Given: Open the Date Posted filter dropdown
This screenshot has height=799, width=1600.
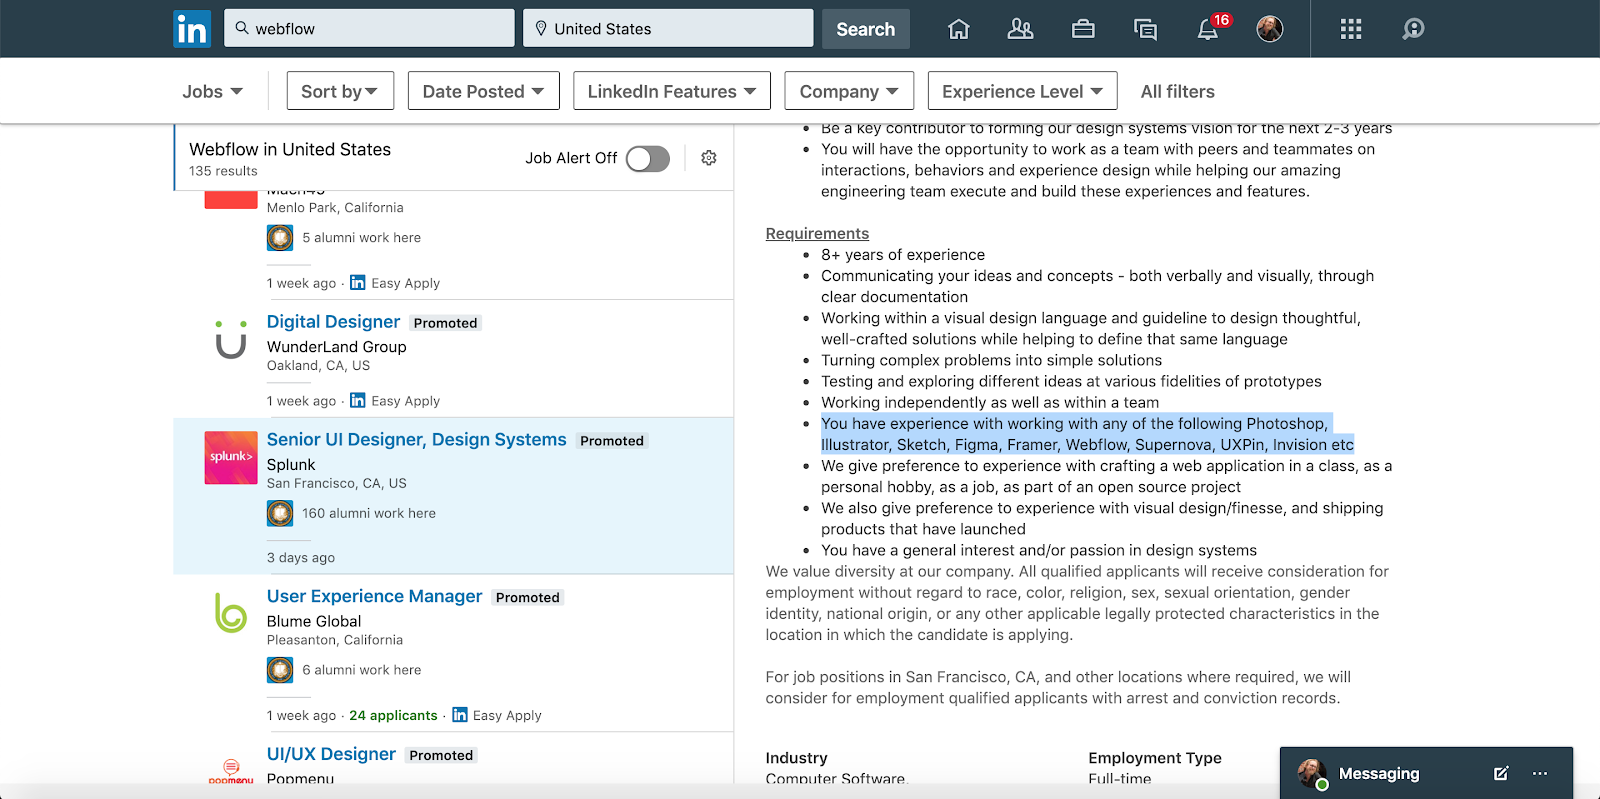Looking at the screenshot, I should (x=483, y=91).
